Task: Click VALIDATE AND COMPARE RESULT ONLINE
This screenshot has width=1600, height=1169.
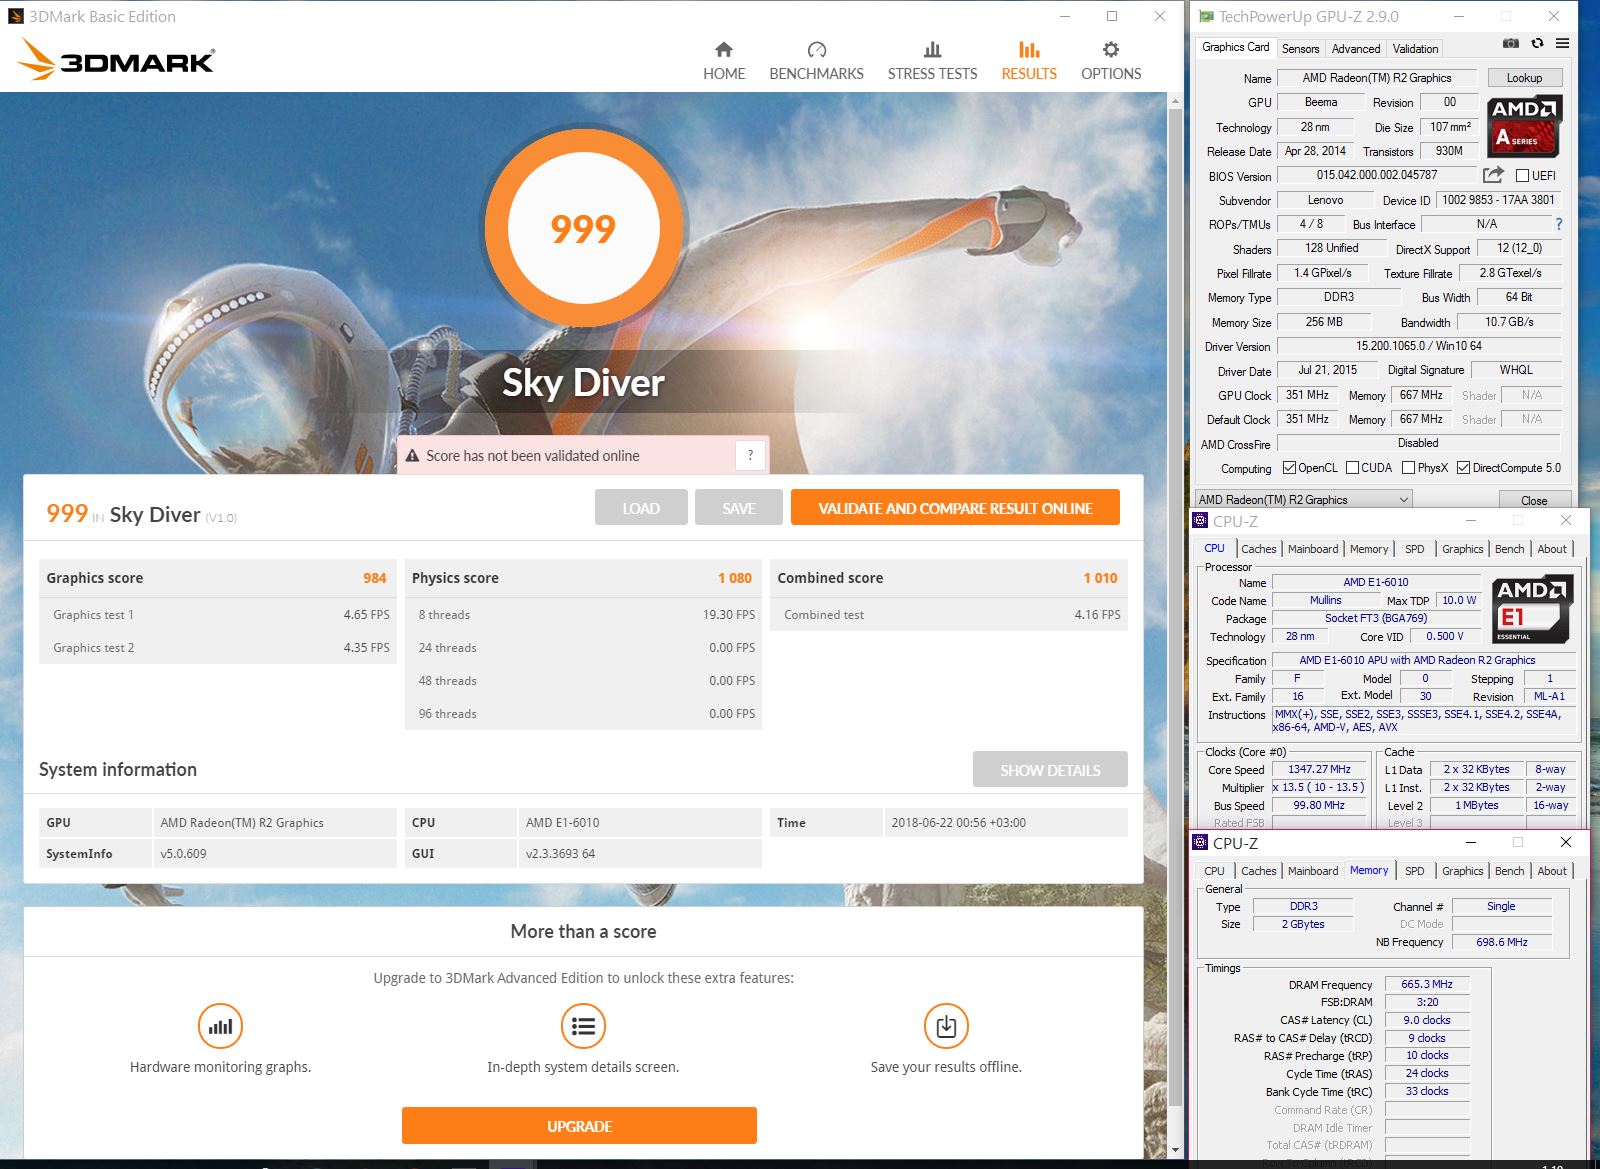Action: tap(955, 508)
